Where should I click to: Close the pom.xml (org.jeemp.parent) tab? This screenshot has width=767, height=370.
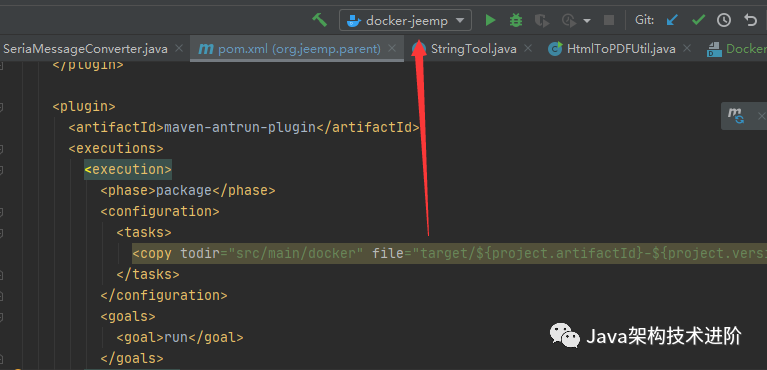click(x=392, y=48)
